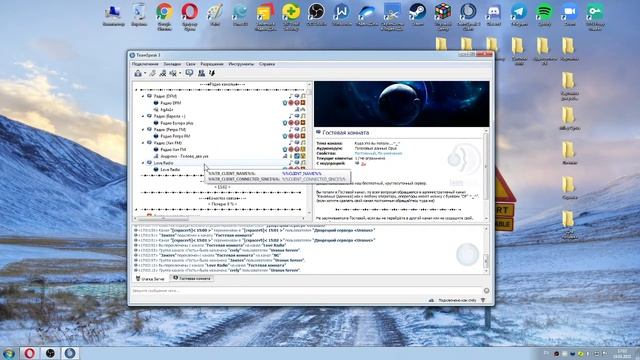Open the Свои menu
This screenshot has height=360, width=640.
tap(191, 64)
